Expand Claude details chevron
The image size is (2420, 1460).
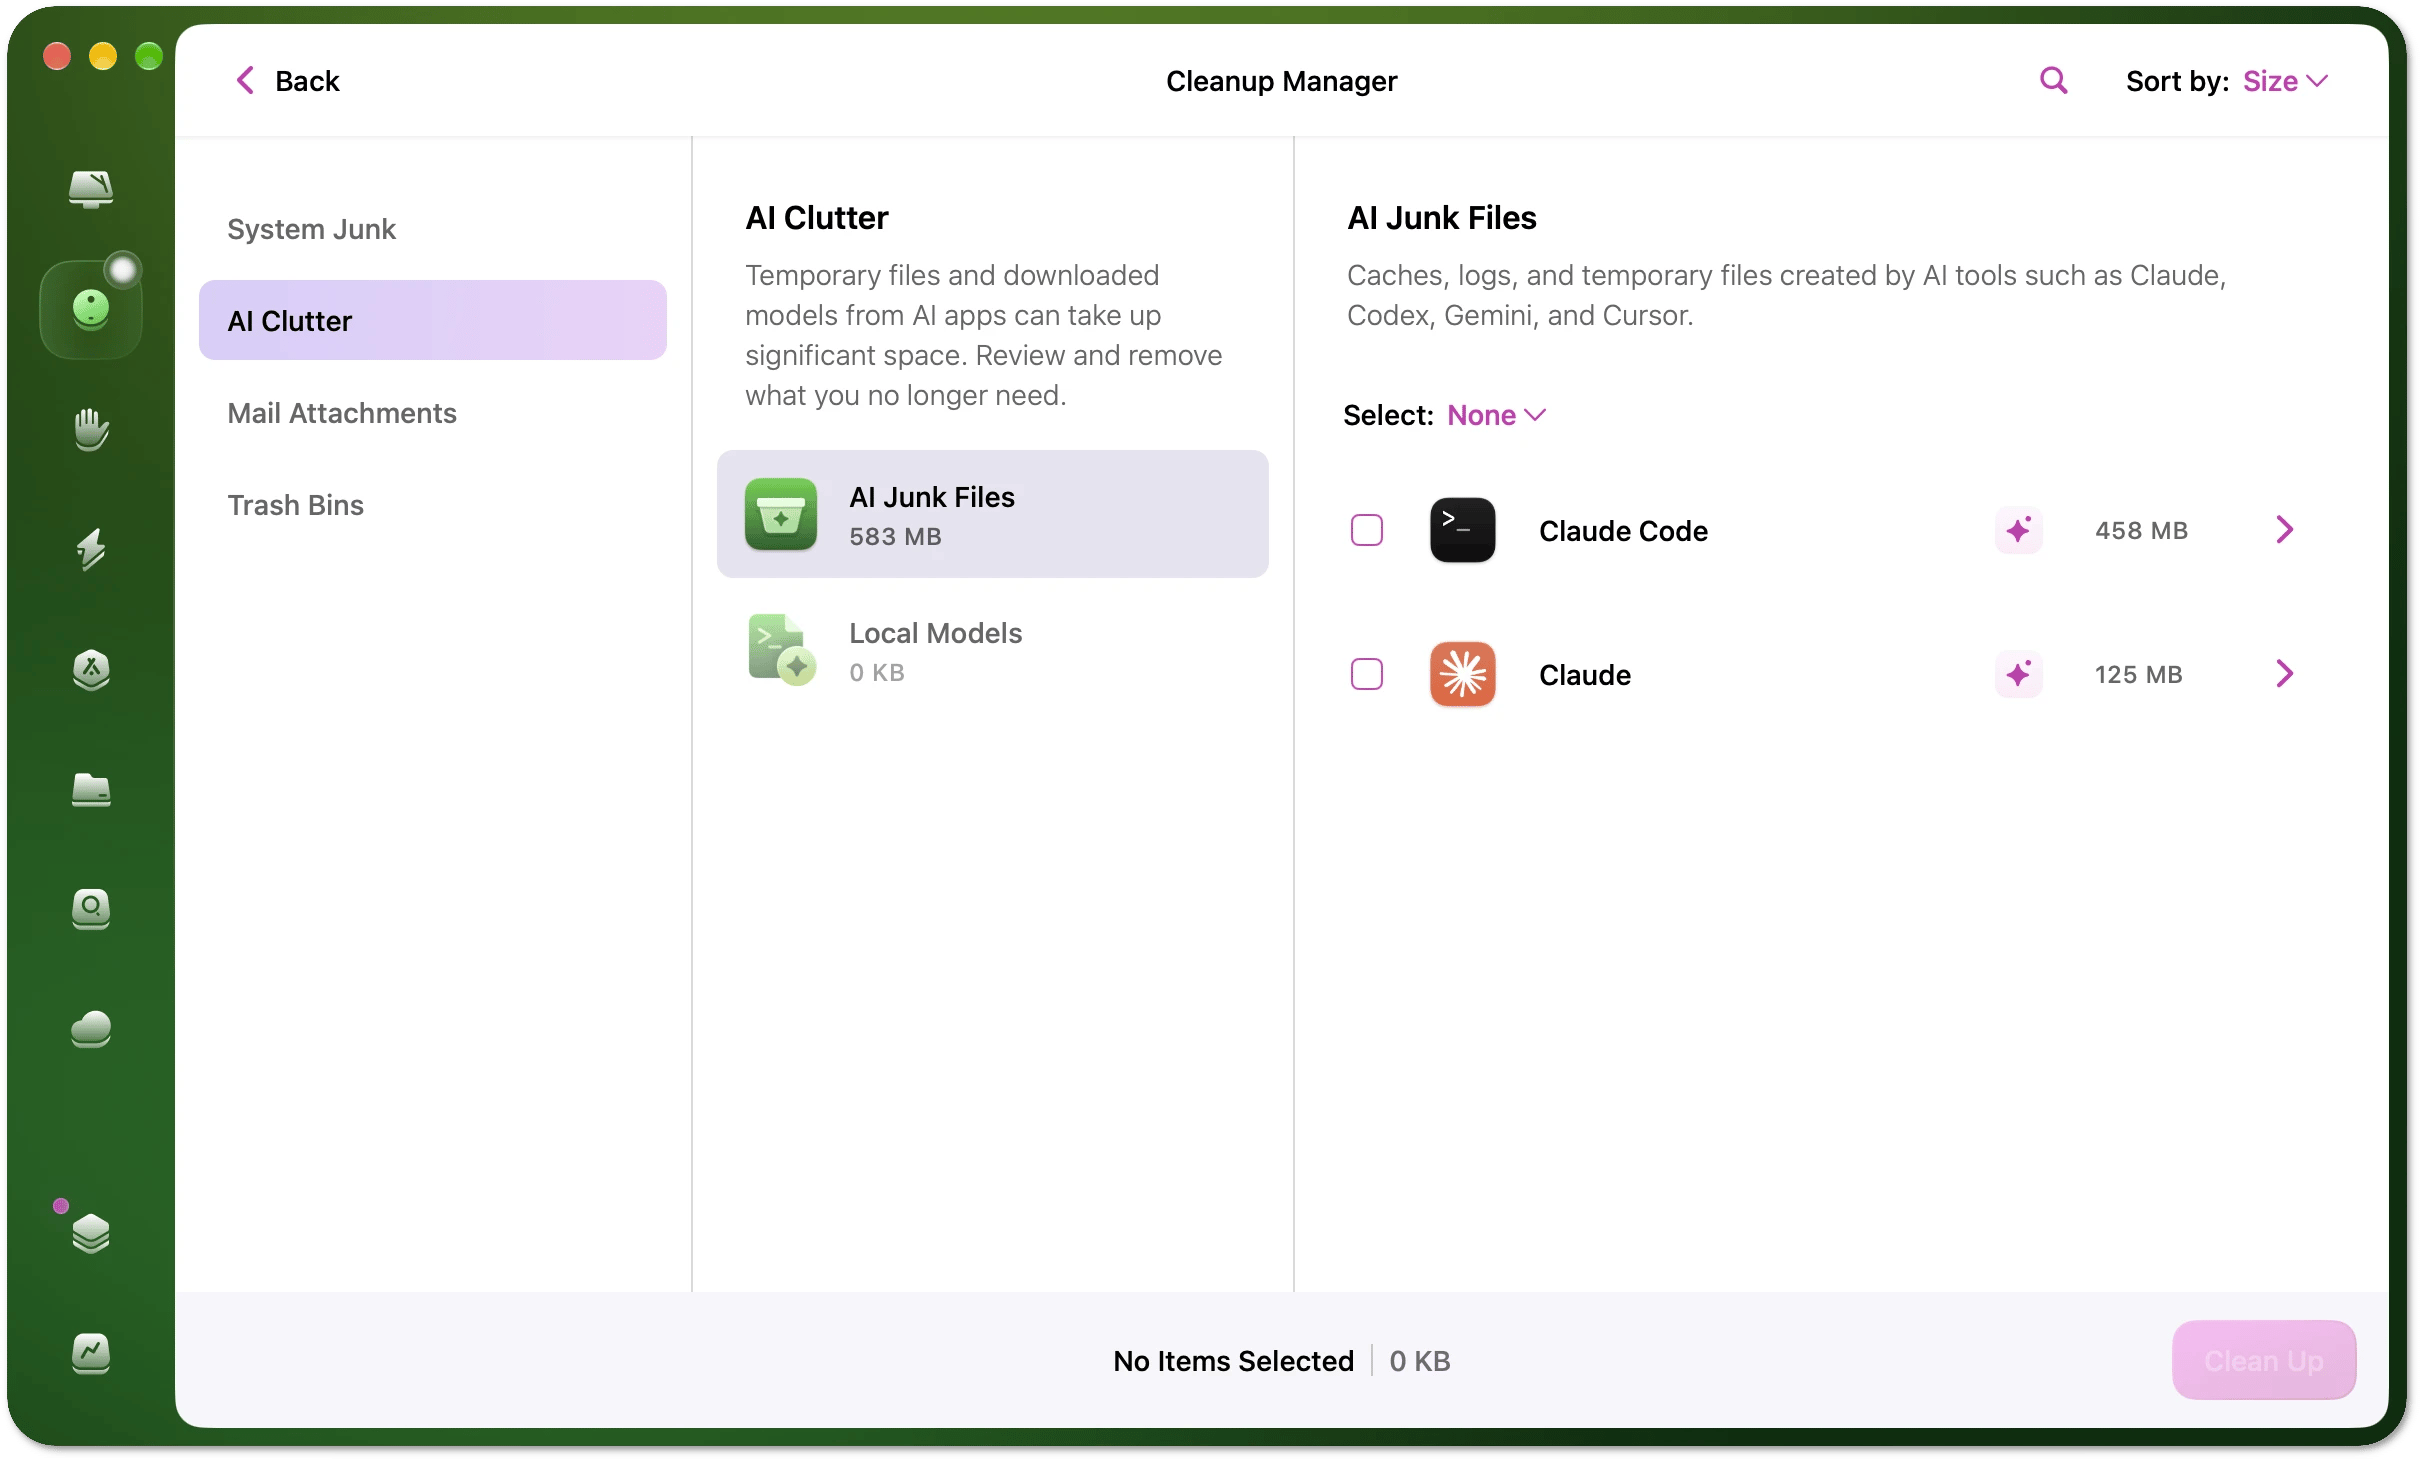(2284, 674)
